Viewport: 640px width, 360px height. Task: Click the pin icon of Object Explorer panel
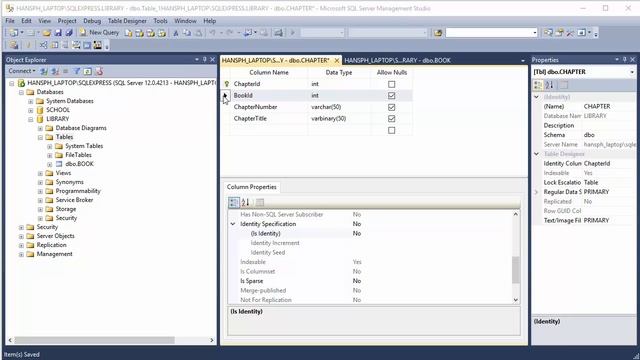pyautogui.click(x=204, y=60)
